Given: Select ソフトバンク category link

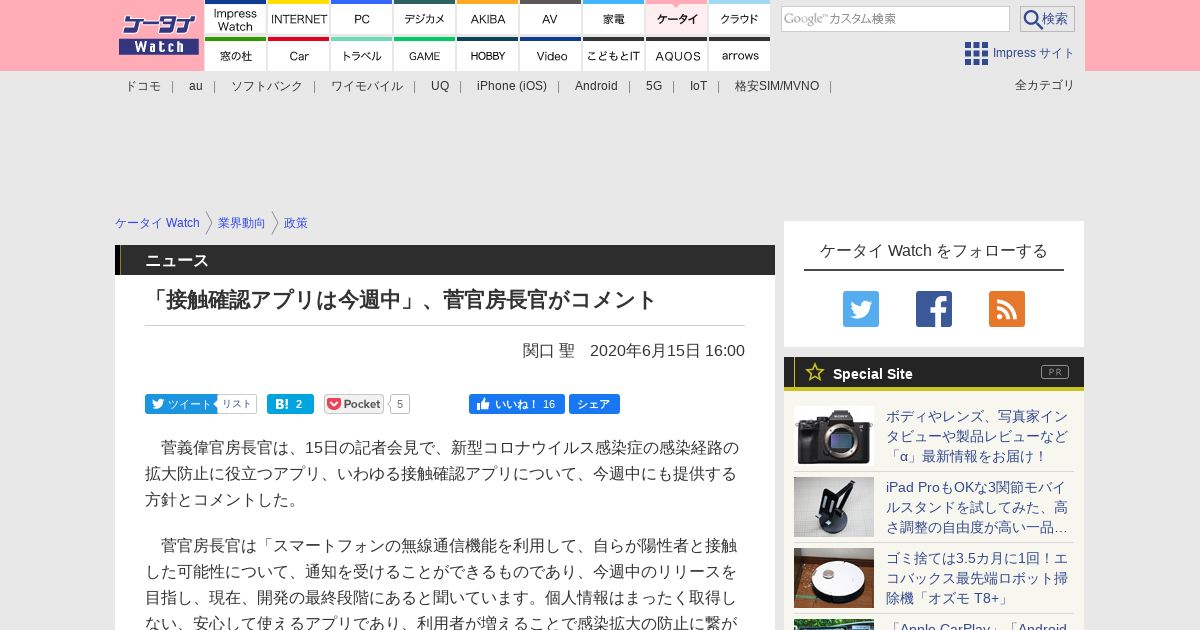Looking at the screenshot, I should click(x=267, y=86).
